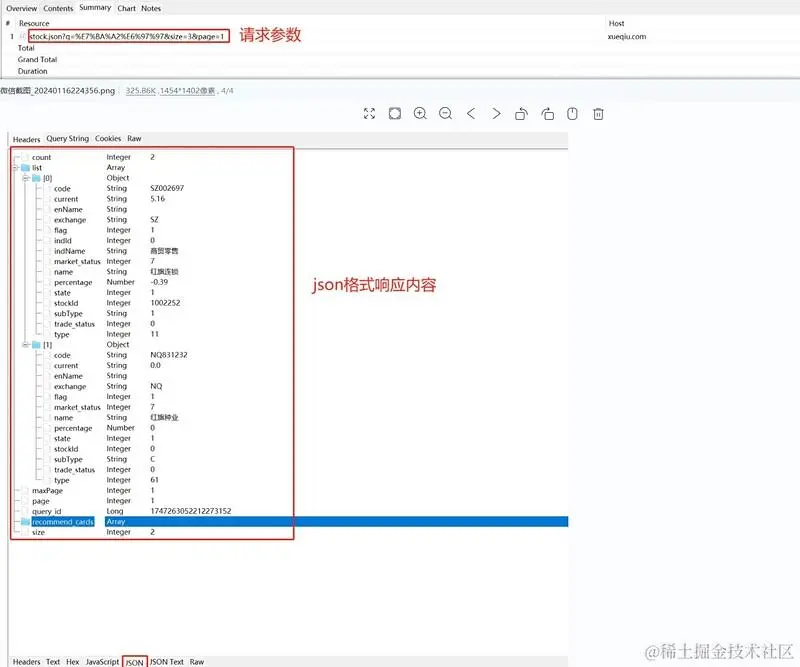Collapse the list array node

15,167
